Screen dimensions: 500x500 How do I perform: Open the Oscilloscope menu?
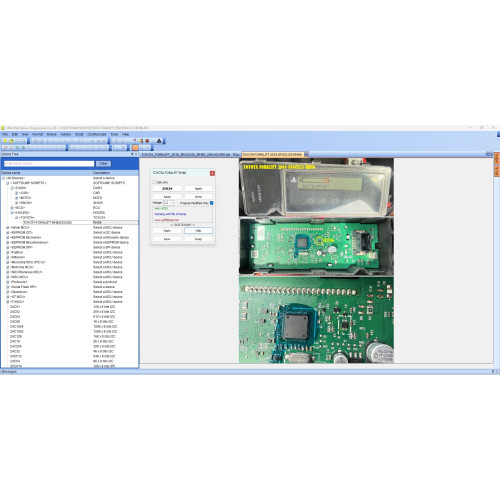tap(97, 134)
